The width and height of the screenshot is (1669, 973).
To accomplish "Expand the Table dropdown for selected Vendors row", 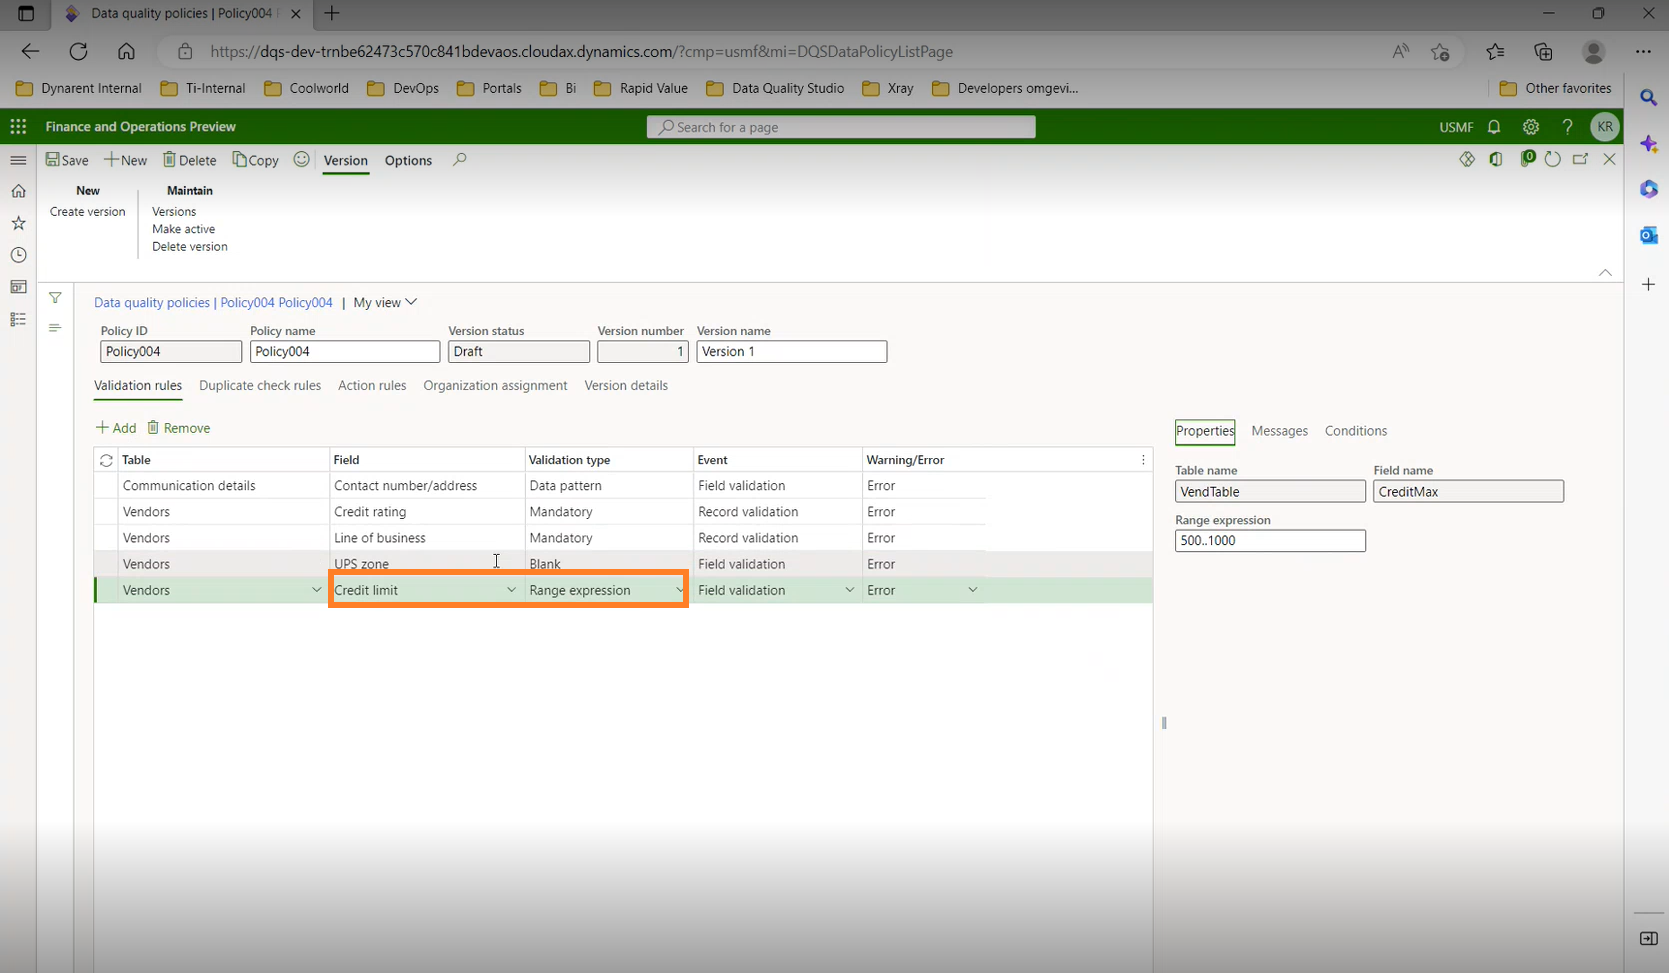I will (317, 590).
